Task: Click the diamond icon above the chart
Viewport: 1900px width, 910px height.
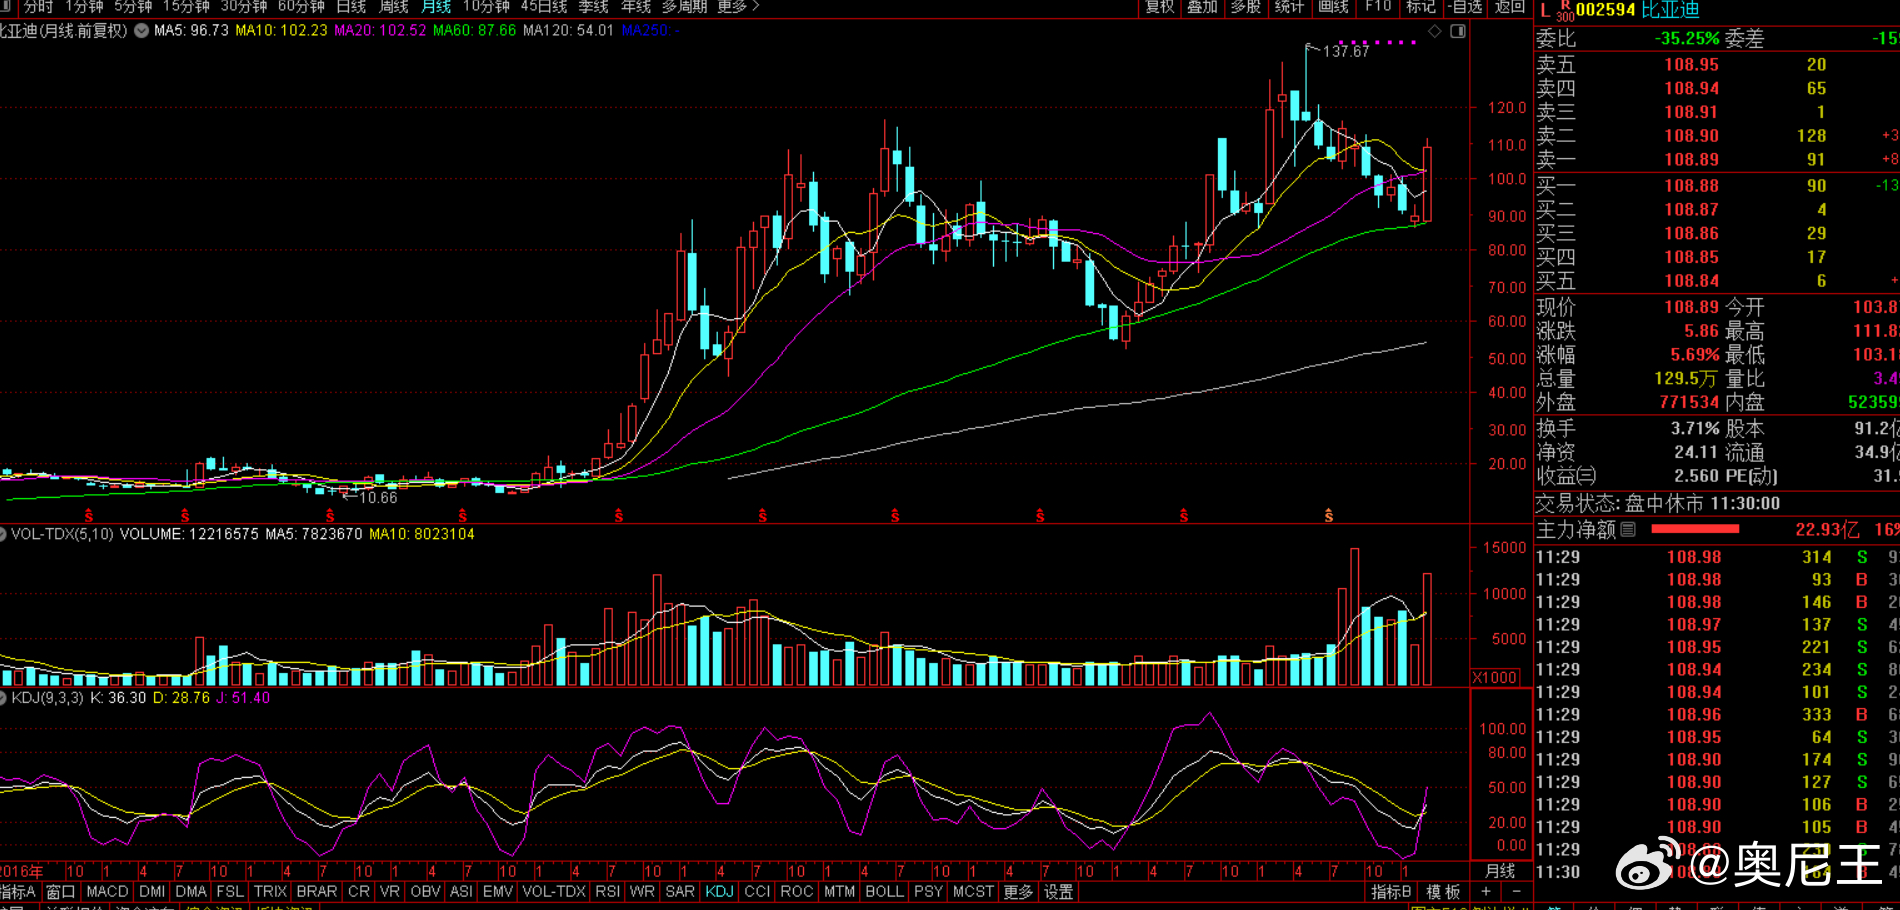Action: (1435, 31)
